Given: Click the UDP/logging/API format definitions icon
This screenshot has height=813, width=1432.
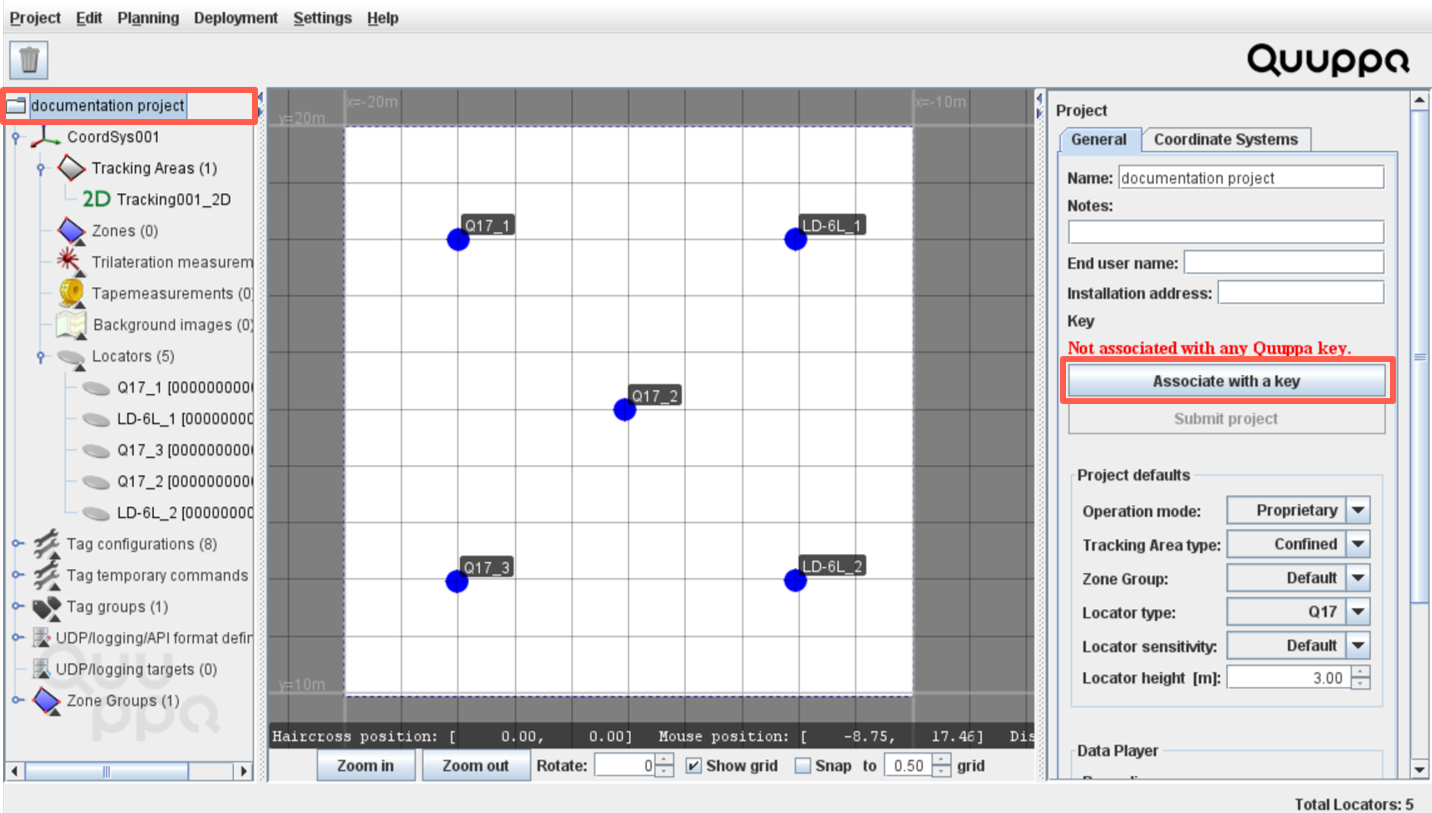Looking at the screenshot, I should pyautogui.click(x=41, y=638).
